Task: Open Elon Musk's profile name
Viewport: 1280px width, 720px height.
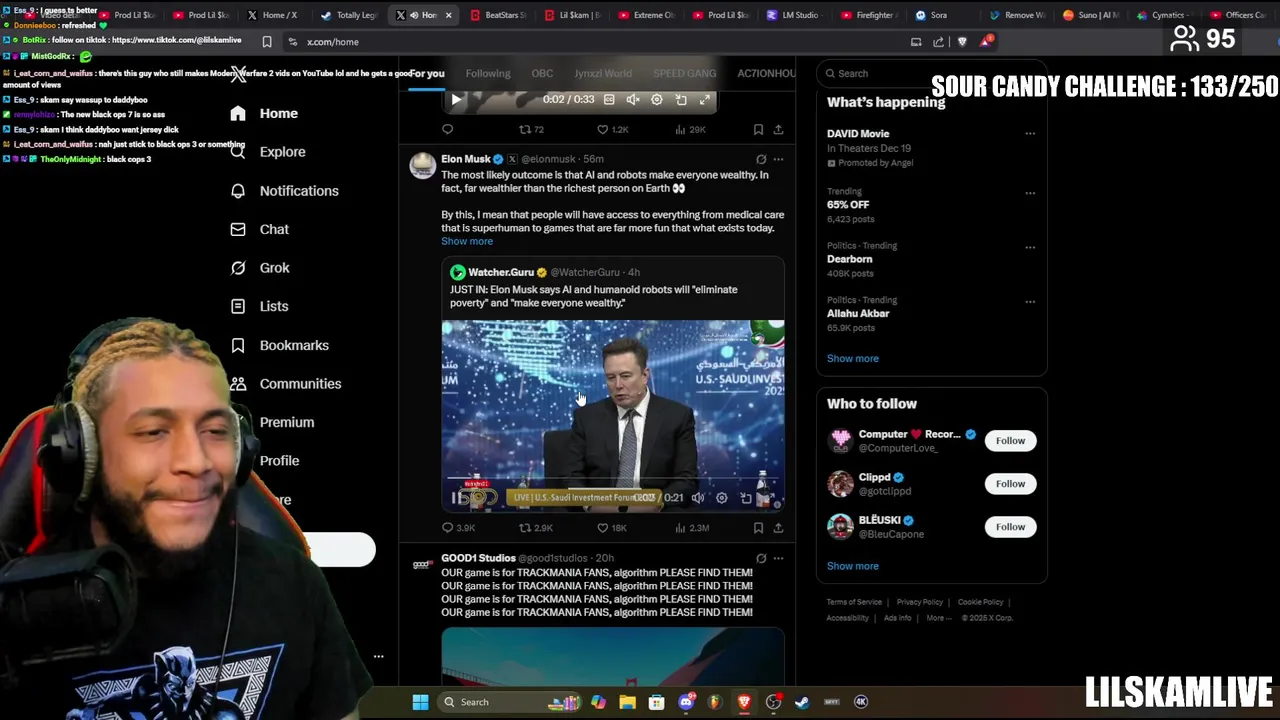Action: [x=466, y=159]
